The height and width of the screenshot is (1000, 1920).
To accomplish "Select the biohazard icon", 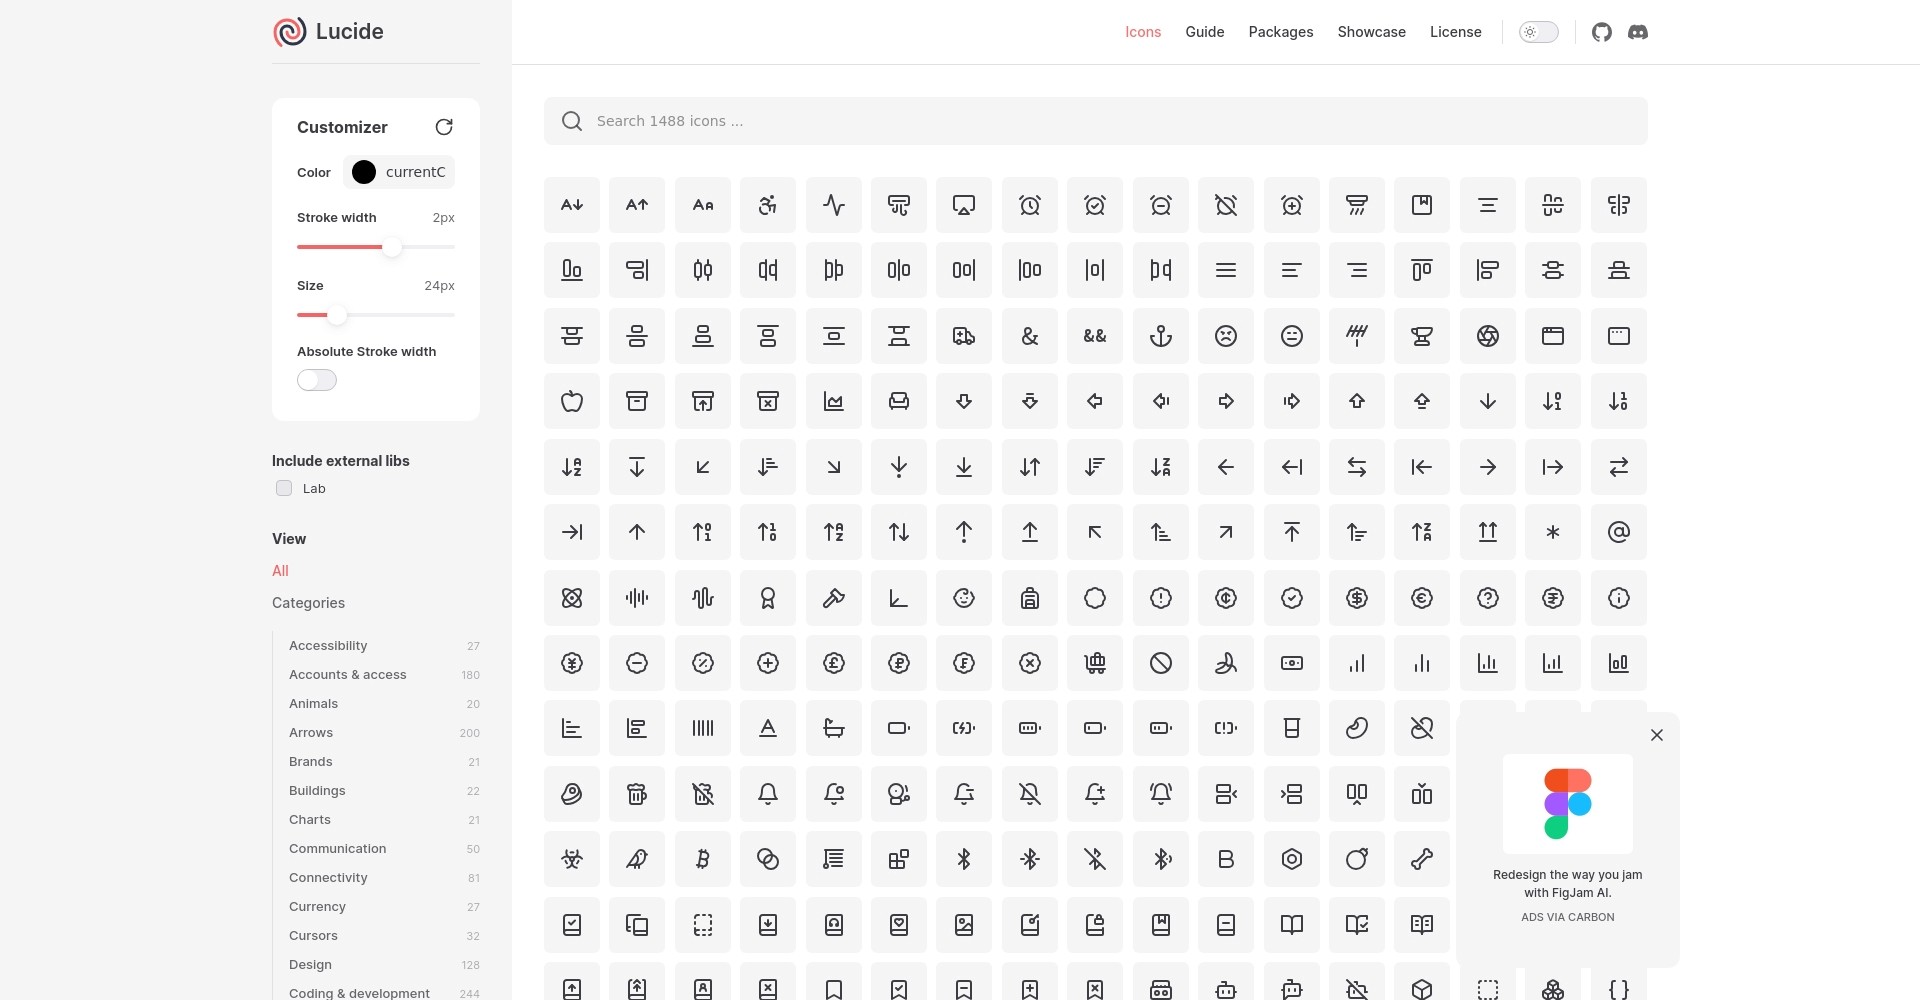I will coord(571,859).
